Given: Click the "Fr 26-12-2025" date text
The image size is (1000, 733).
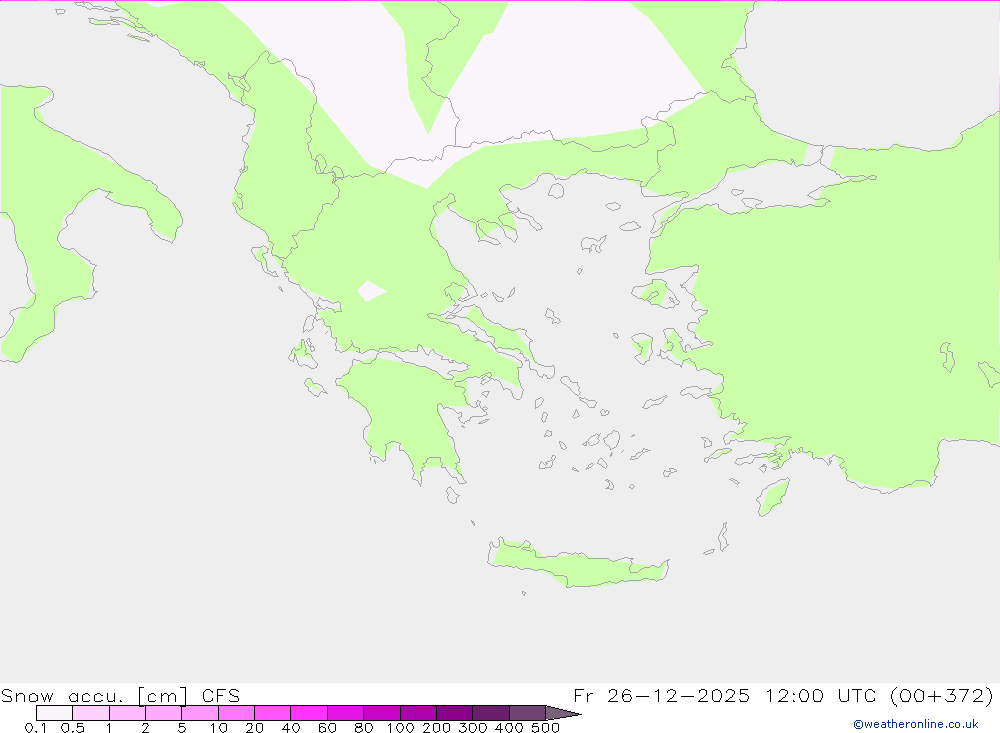Looking at the screenshot, I should point(662,695).
